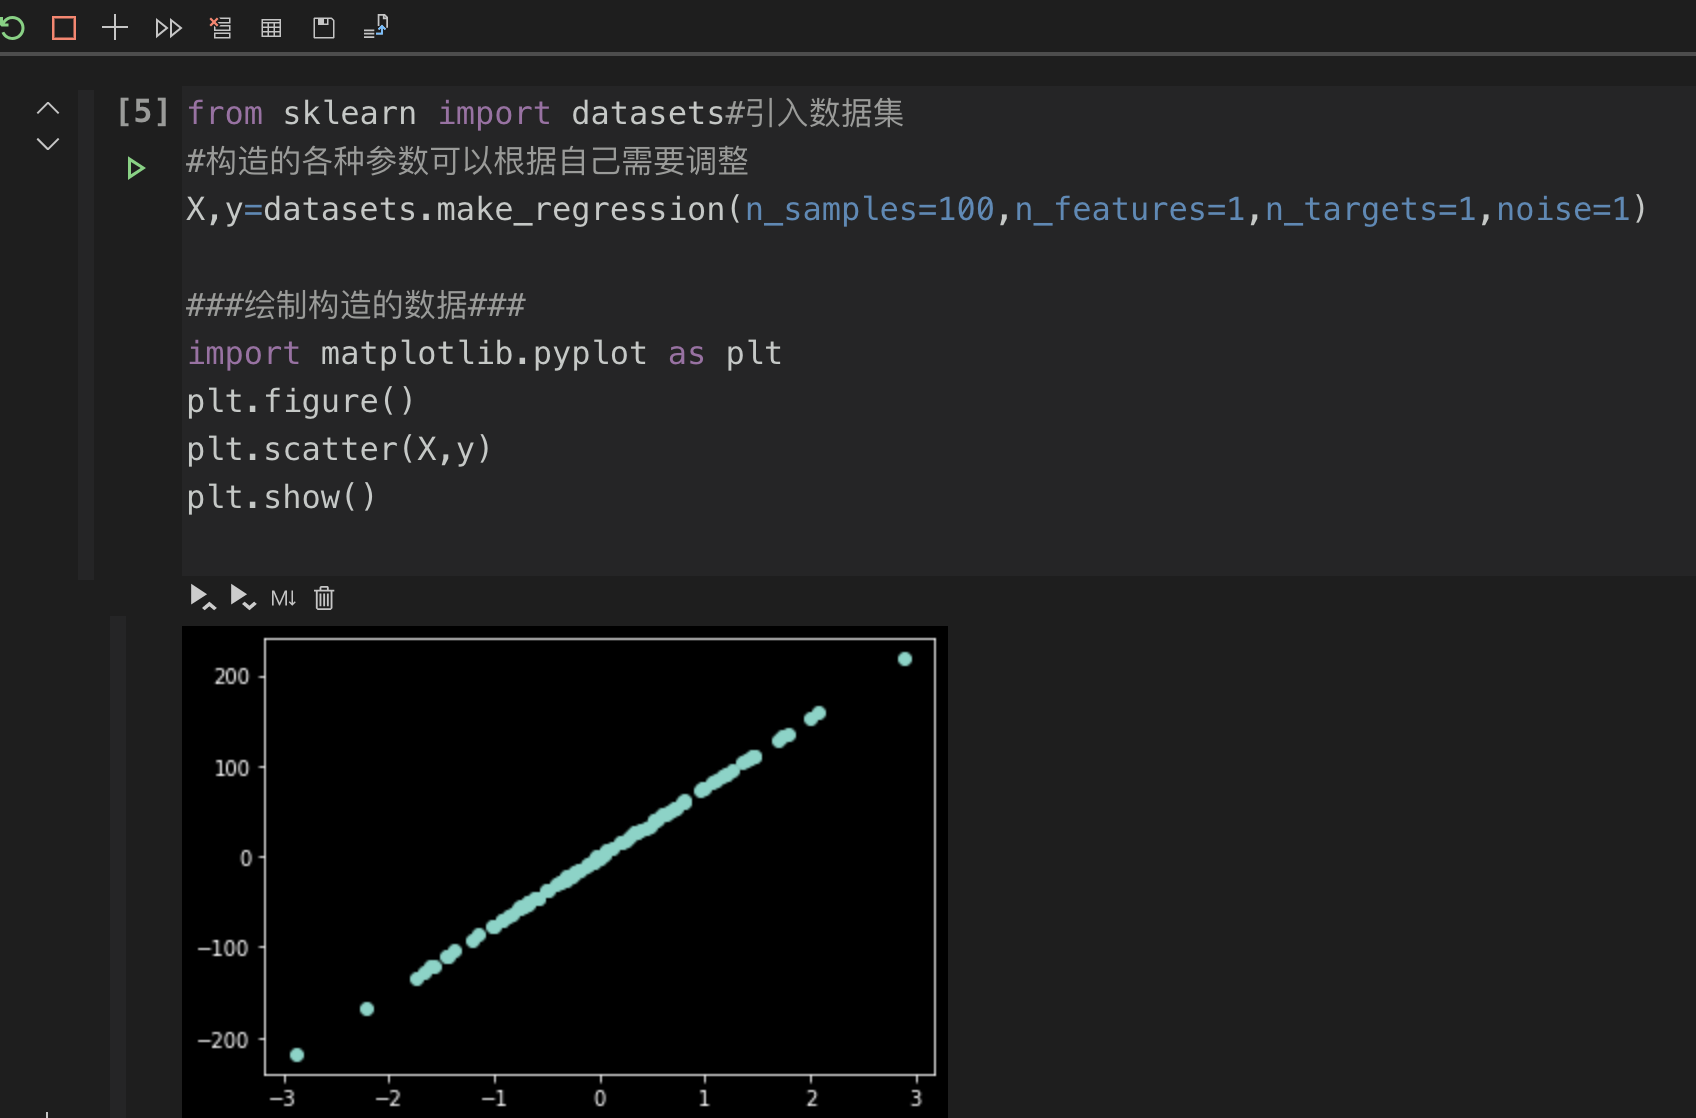Image resolution: width=1696 pixels, height=1118 pixels.
Task: Clear all cell outputs
Action: [220, 28]
